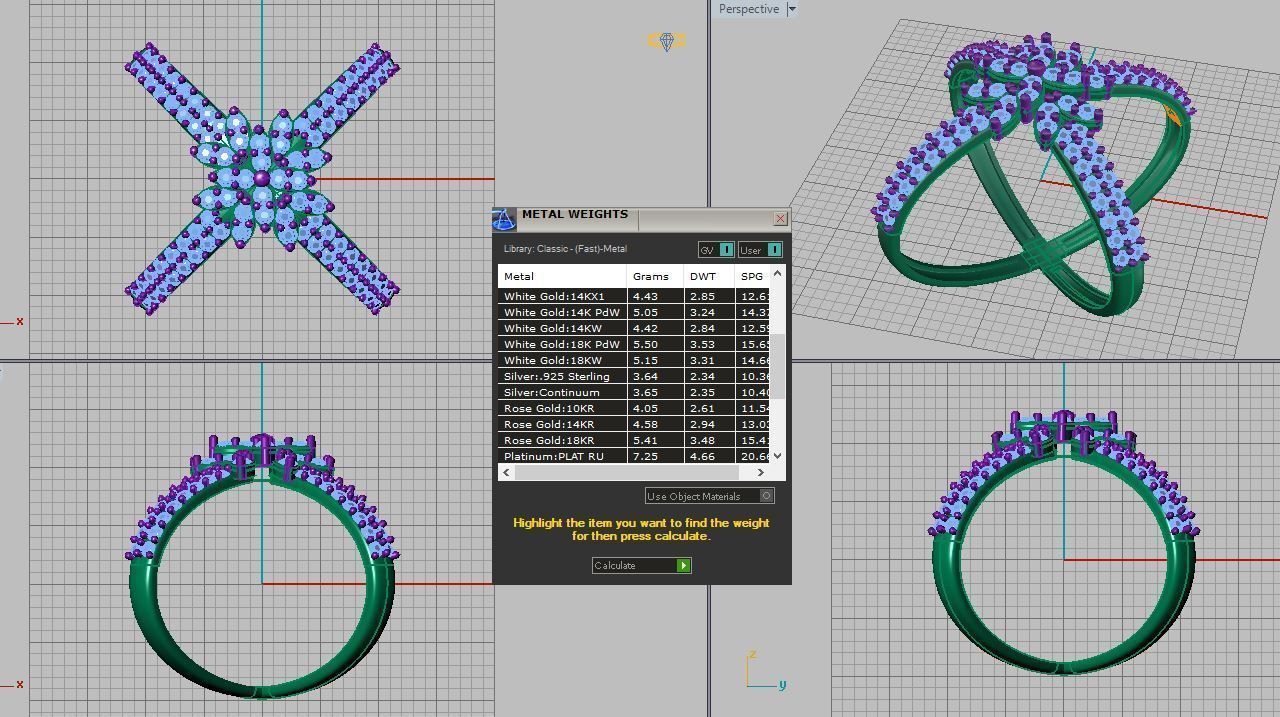Select the White Gold:18KW row
Image resolution: width=1280 pixels, height=717 pixels.
[634, 360]
